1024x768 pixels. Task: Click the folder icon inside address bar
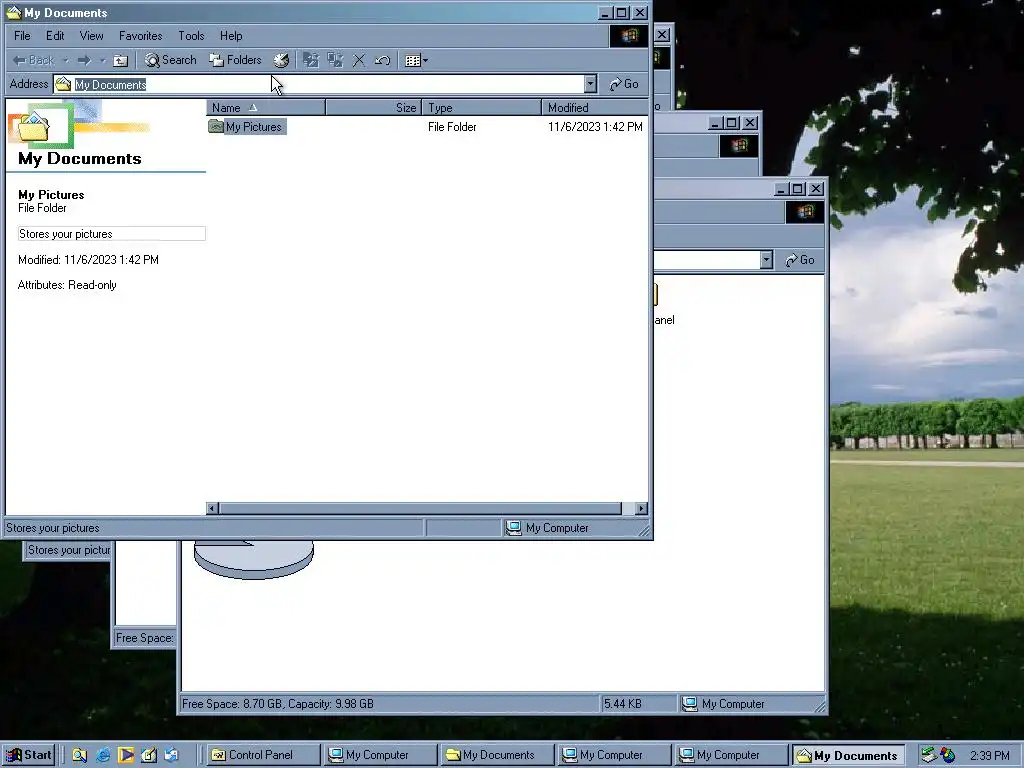click(63, 84)
